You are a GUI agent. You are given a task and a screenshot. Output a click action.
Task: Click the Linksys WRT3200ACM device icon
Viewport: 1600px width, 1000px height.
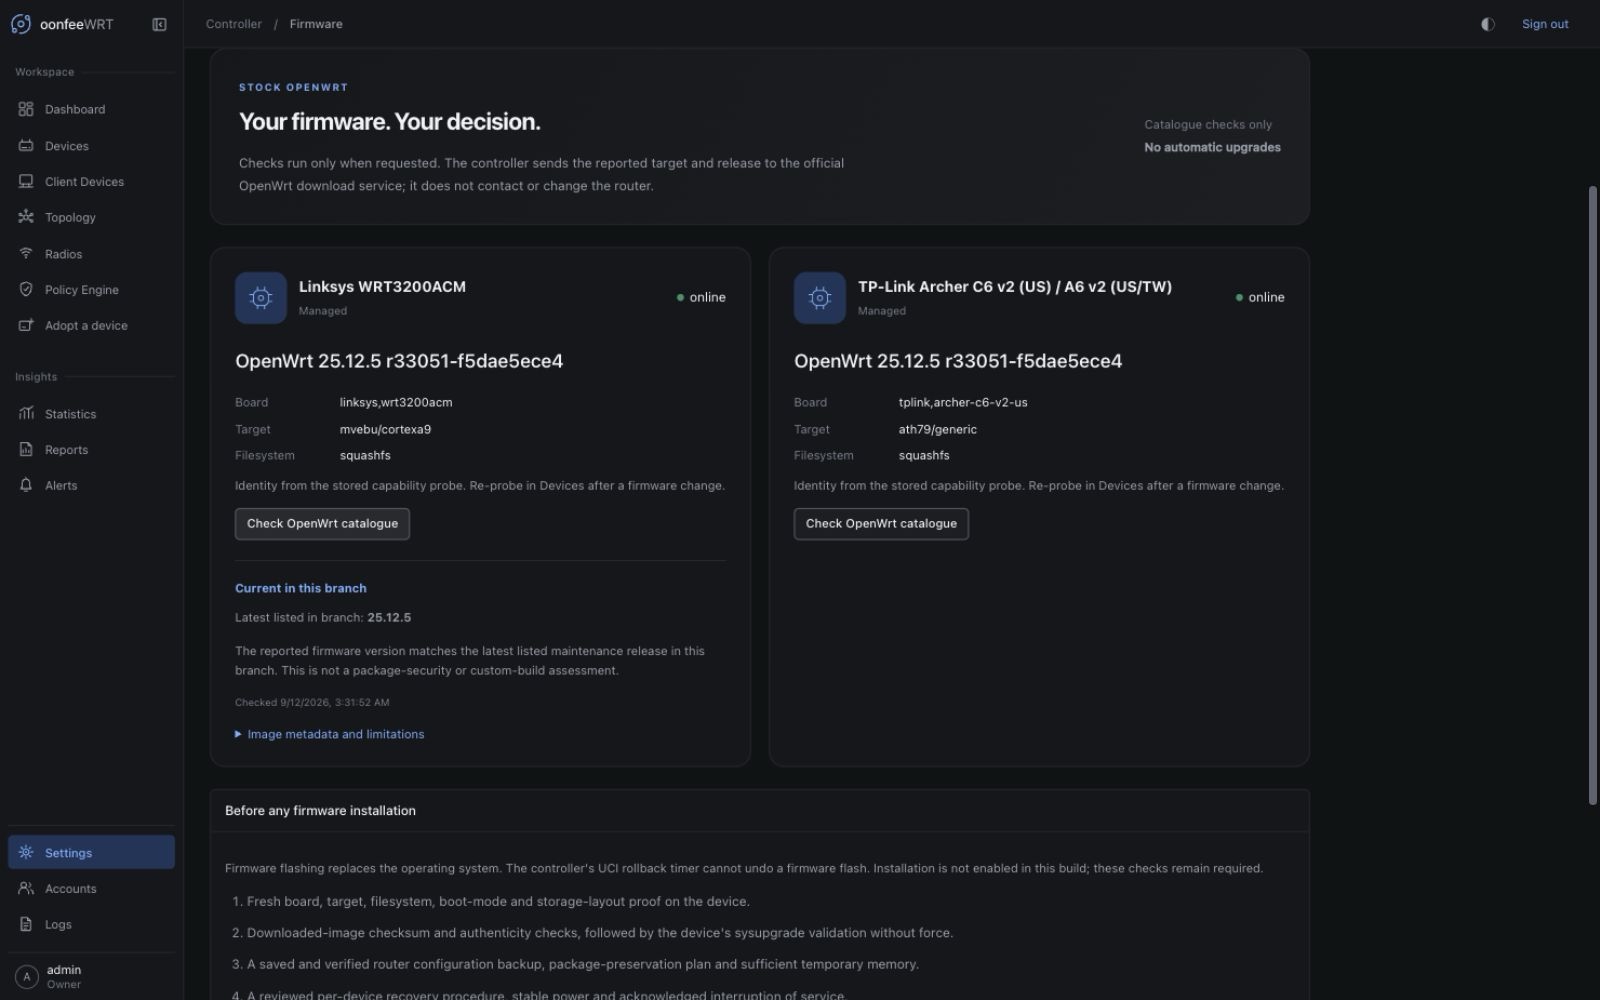point(261,298)
